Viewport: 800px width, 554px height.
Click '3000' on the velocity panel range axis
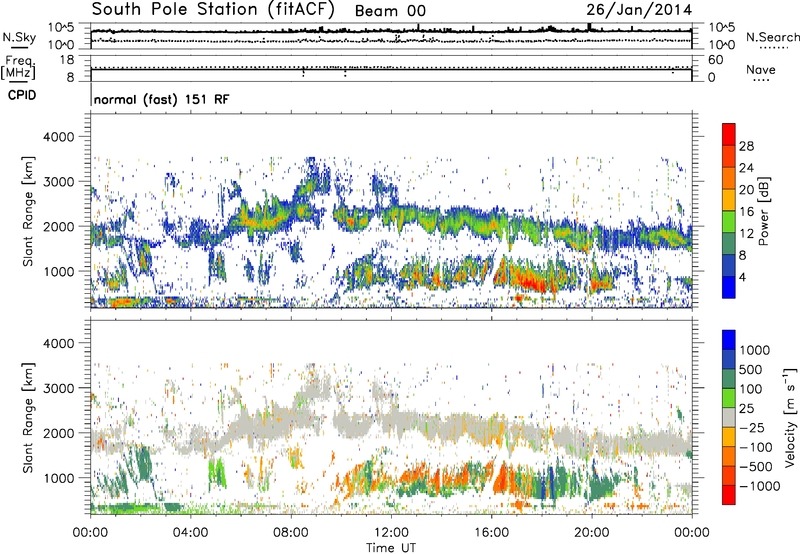coord(59,388)
